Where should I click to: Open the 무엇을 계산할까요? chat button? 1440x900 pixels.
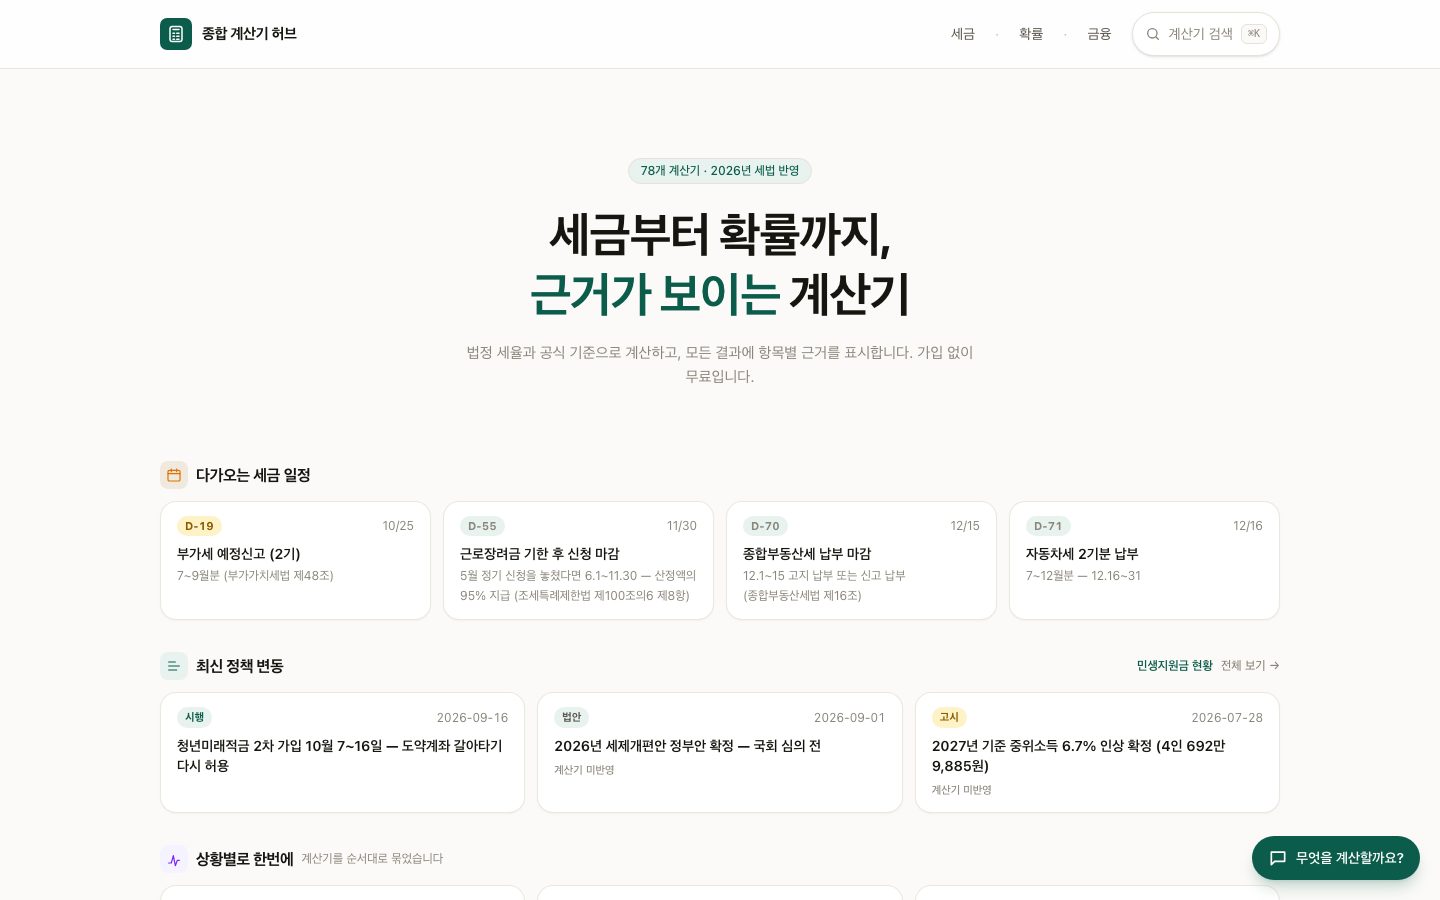coord(1336,858)
